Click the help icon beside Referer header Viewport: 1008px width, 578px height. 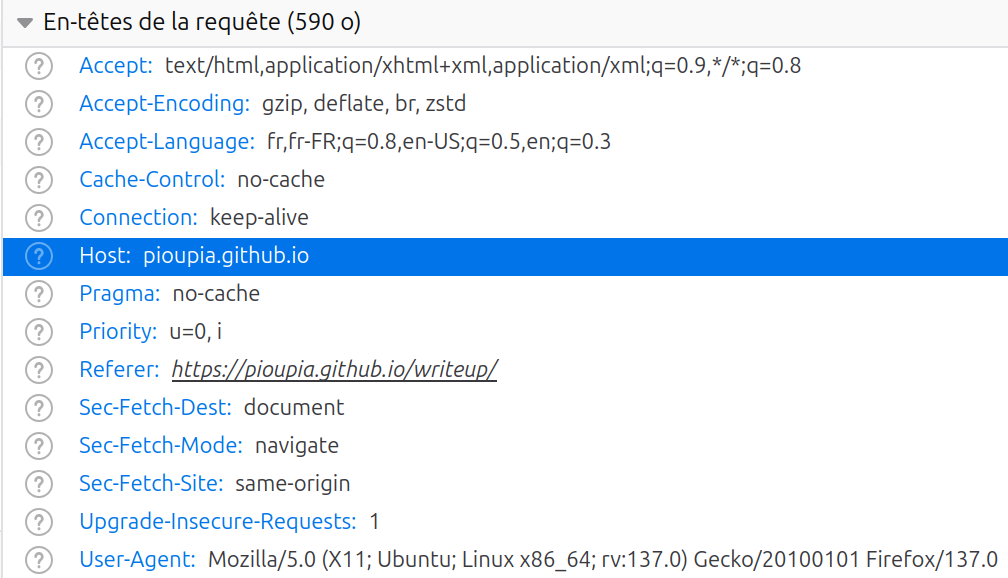coord(38,370)
